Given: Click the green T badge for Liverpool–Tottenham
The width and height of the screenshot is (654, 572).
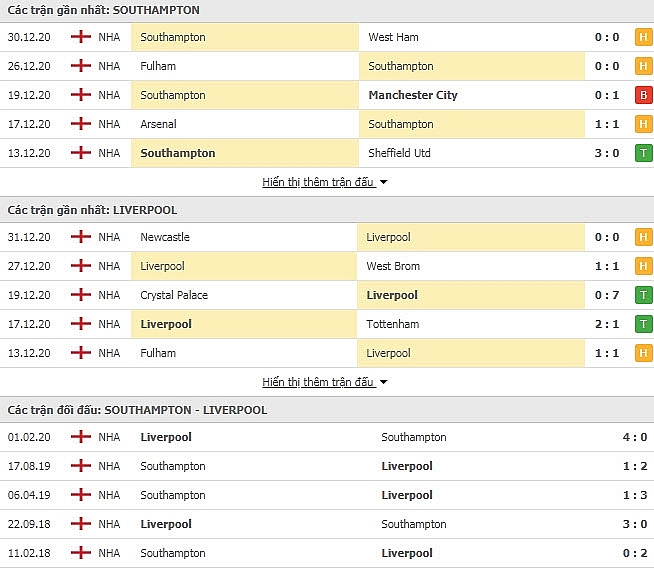Looking at the screenshot, I should pos(644,324).
